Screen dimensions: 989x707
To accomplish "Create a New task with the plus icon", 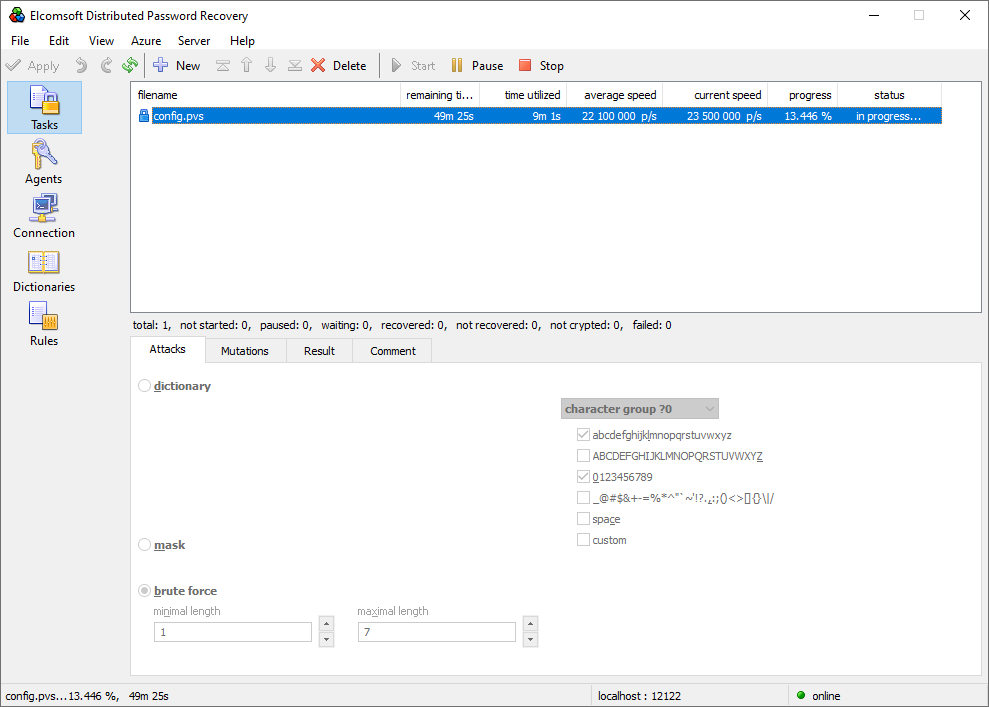I will [178, 65].
